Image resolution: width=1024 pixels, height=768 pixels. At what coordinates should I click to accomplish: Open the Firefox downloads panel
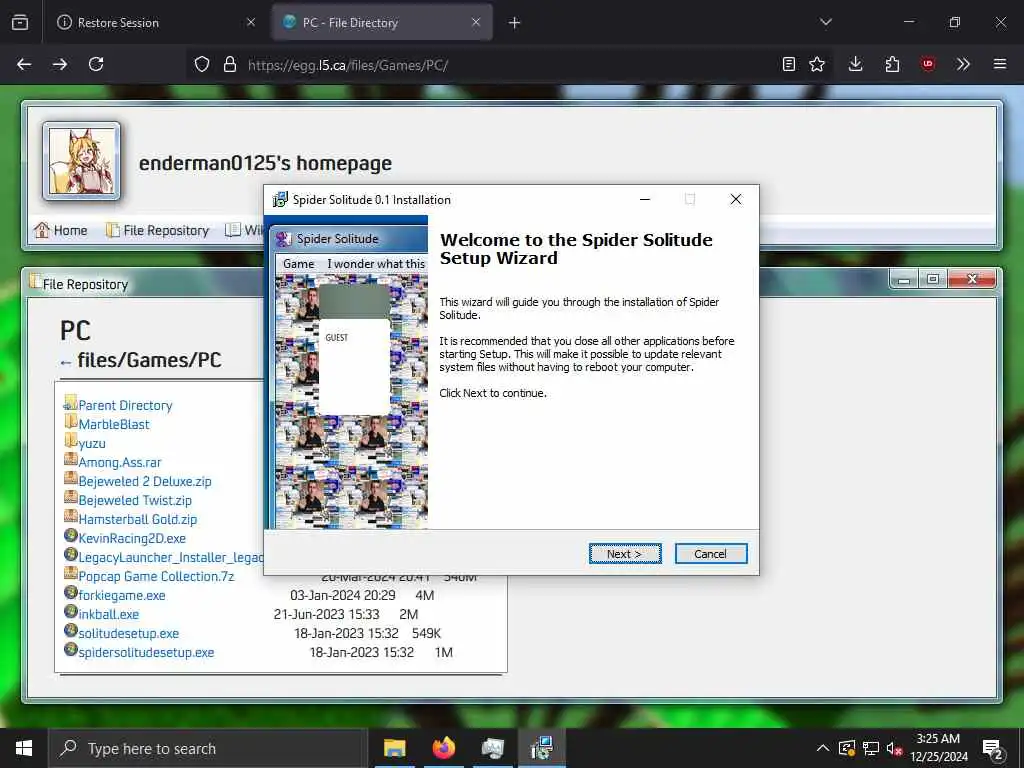pyautogui.click(x=856, y=64)
